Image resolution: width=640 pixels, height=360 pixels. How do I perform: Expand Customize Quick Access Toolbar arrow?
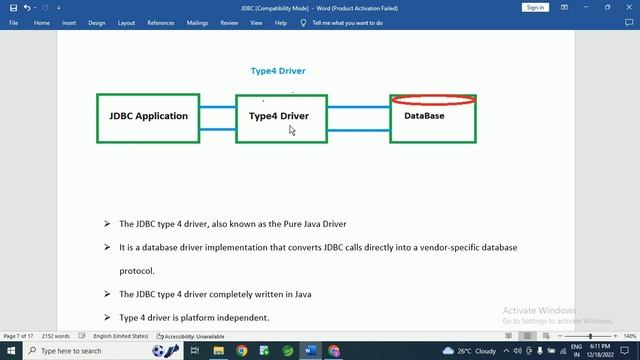tap(59, 8)
